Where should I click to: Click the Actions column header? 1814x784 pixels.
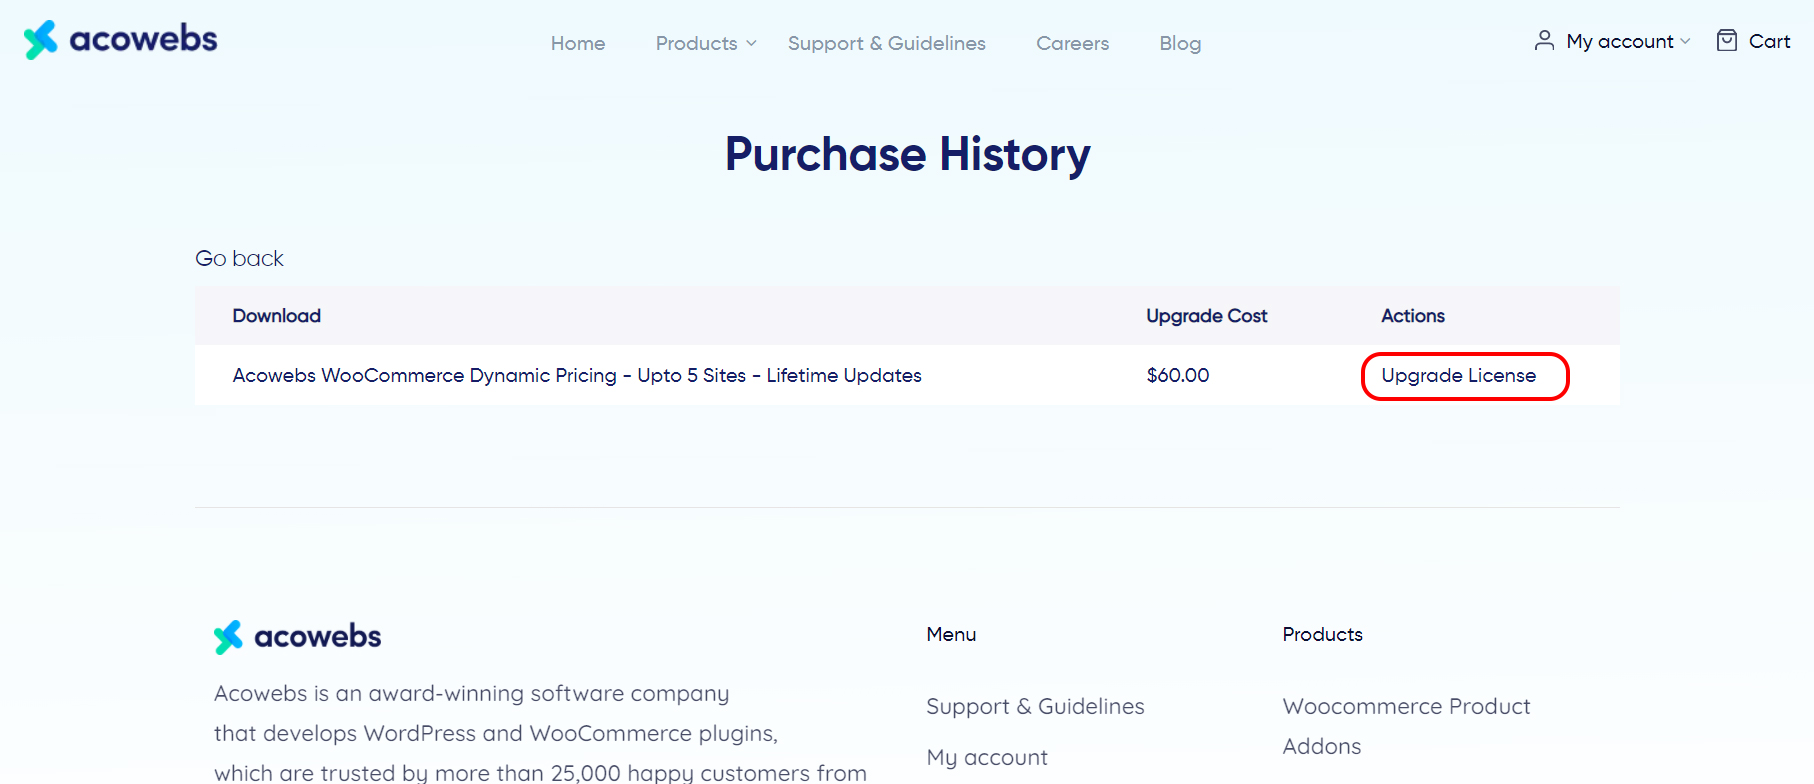click(x=1412, y=316)
